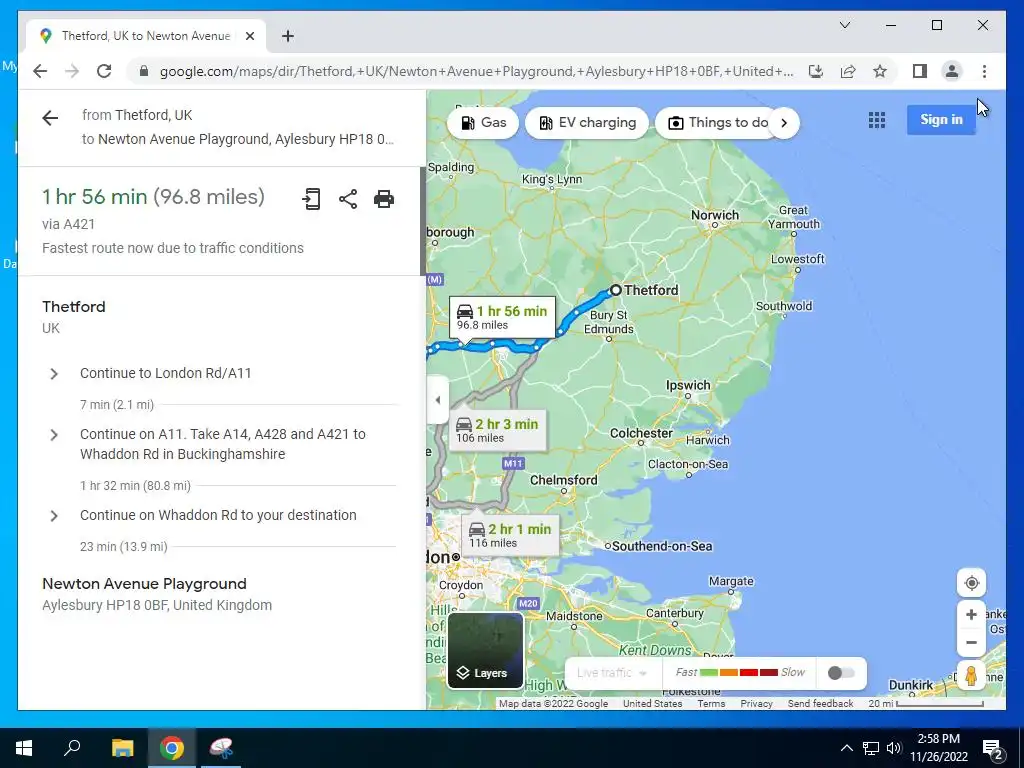Sign in to Google account
This screenshot has width=1024, height=768.
941,120
